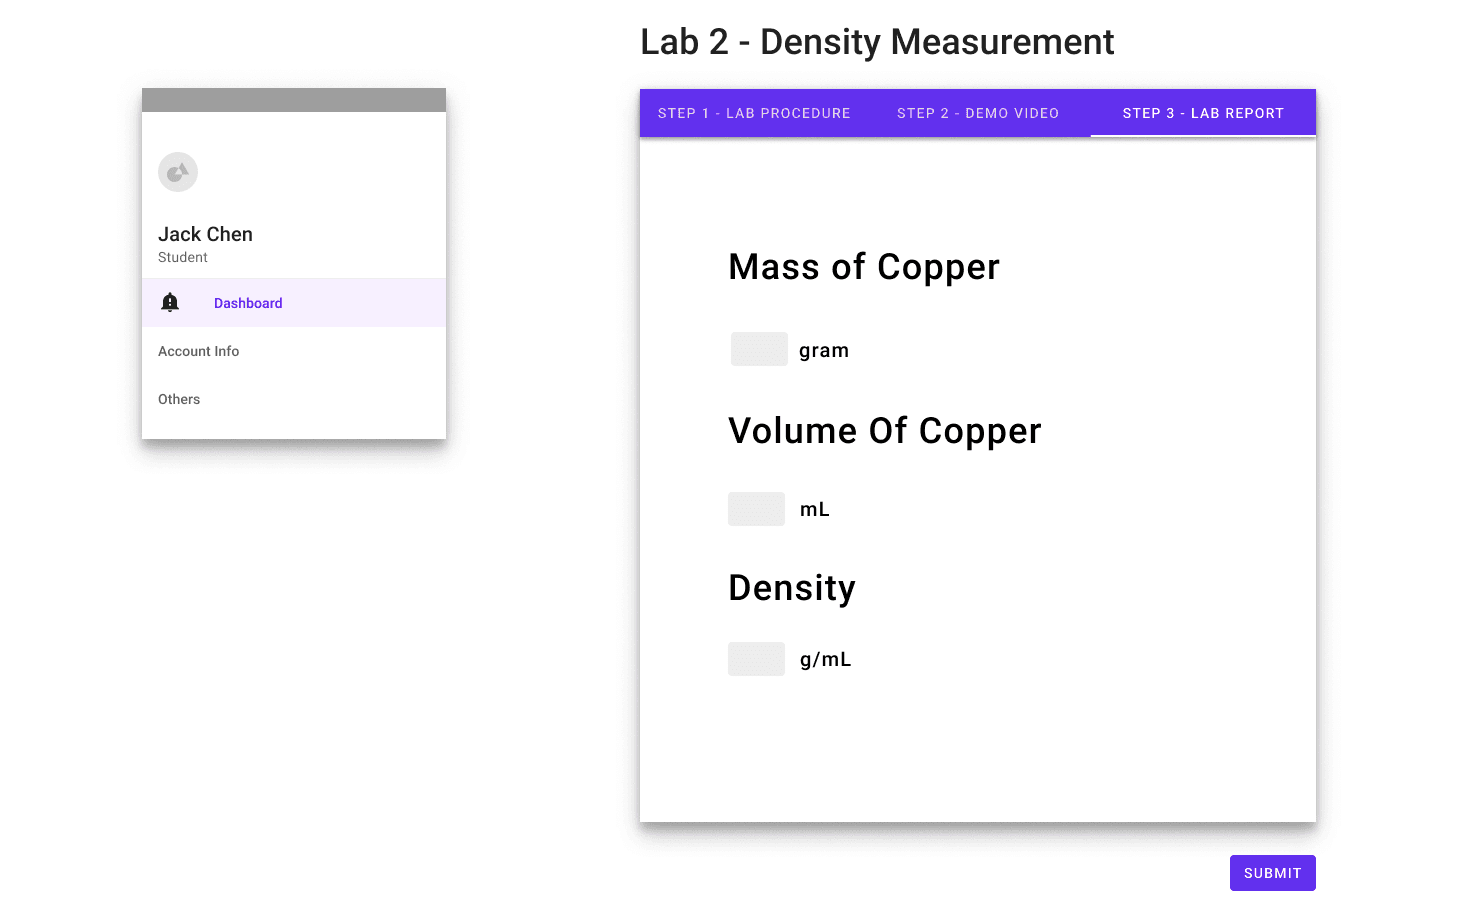This screenshot has width=1466, height=900.
Task: Open the Others sidebar entry
Action: (x=179, y=399)
